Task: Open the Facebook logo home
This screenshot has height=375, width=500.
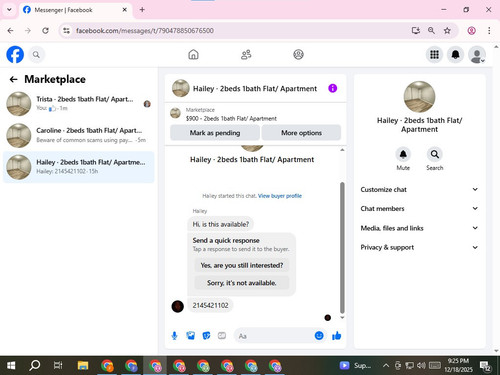Action: coord(15,54)
